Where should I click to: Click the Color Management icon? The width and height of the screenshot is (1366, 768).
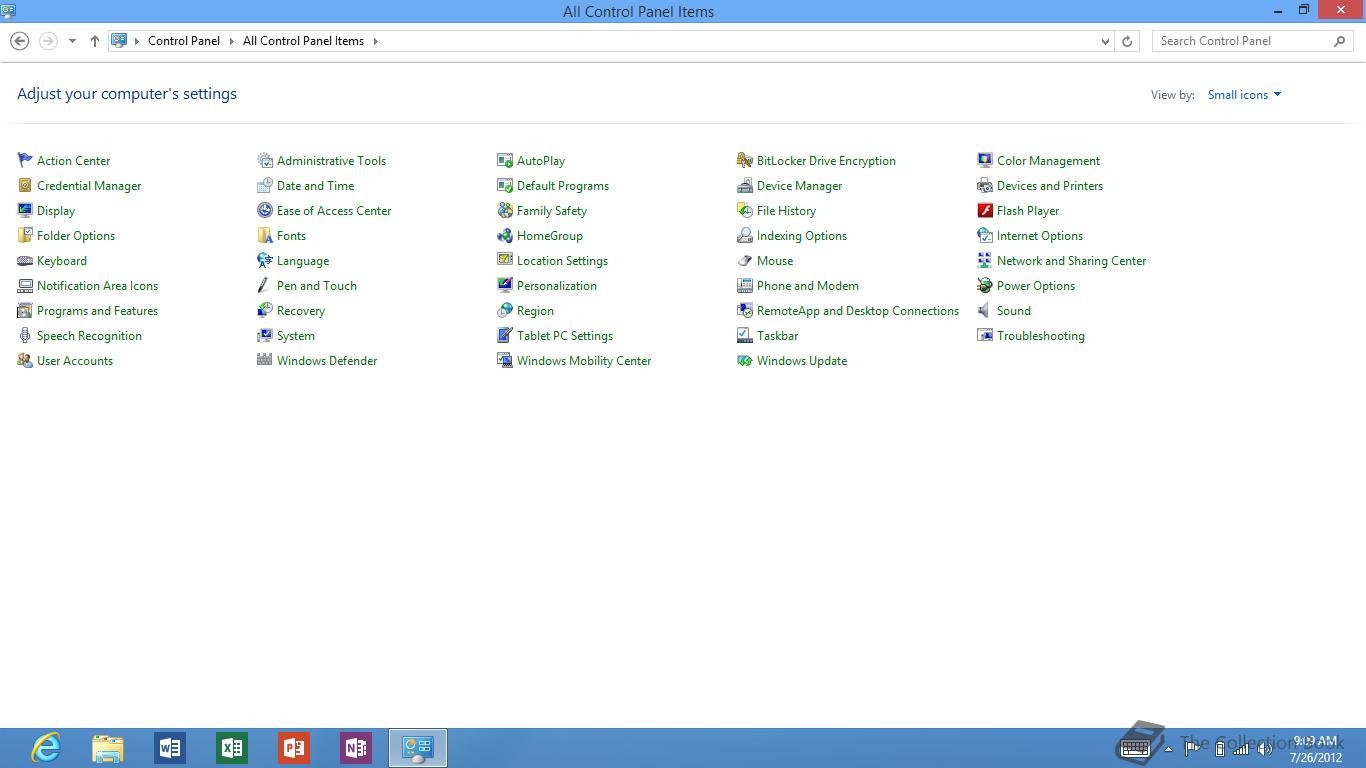pyautogui.click(x=985, y=160)
